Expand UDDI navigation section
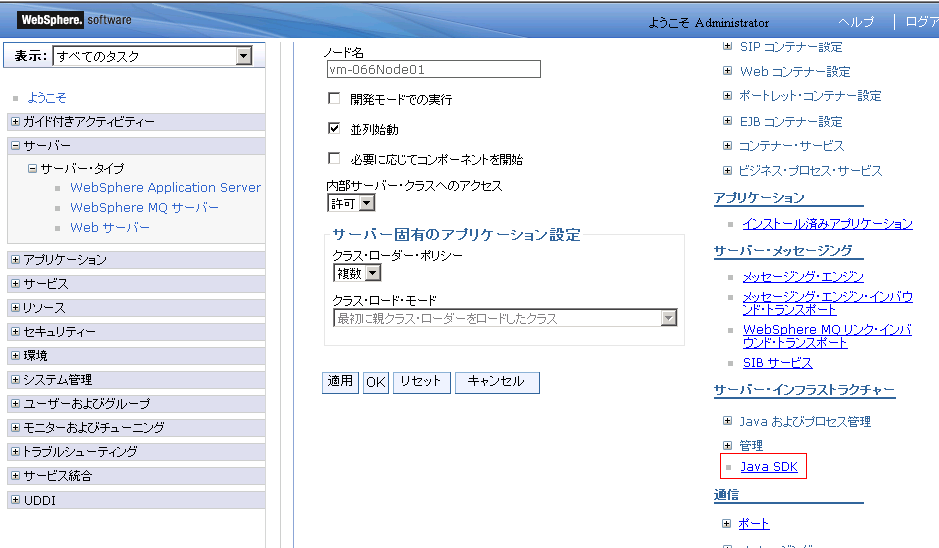The image size is (939, 548). (16, 499)
